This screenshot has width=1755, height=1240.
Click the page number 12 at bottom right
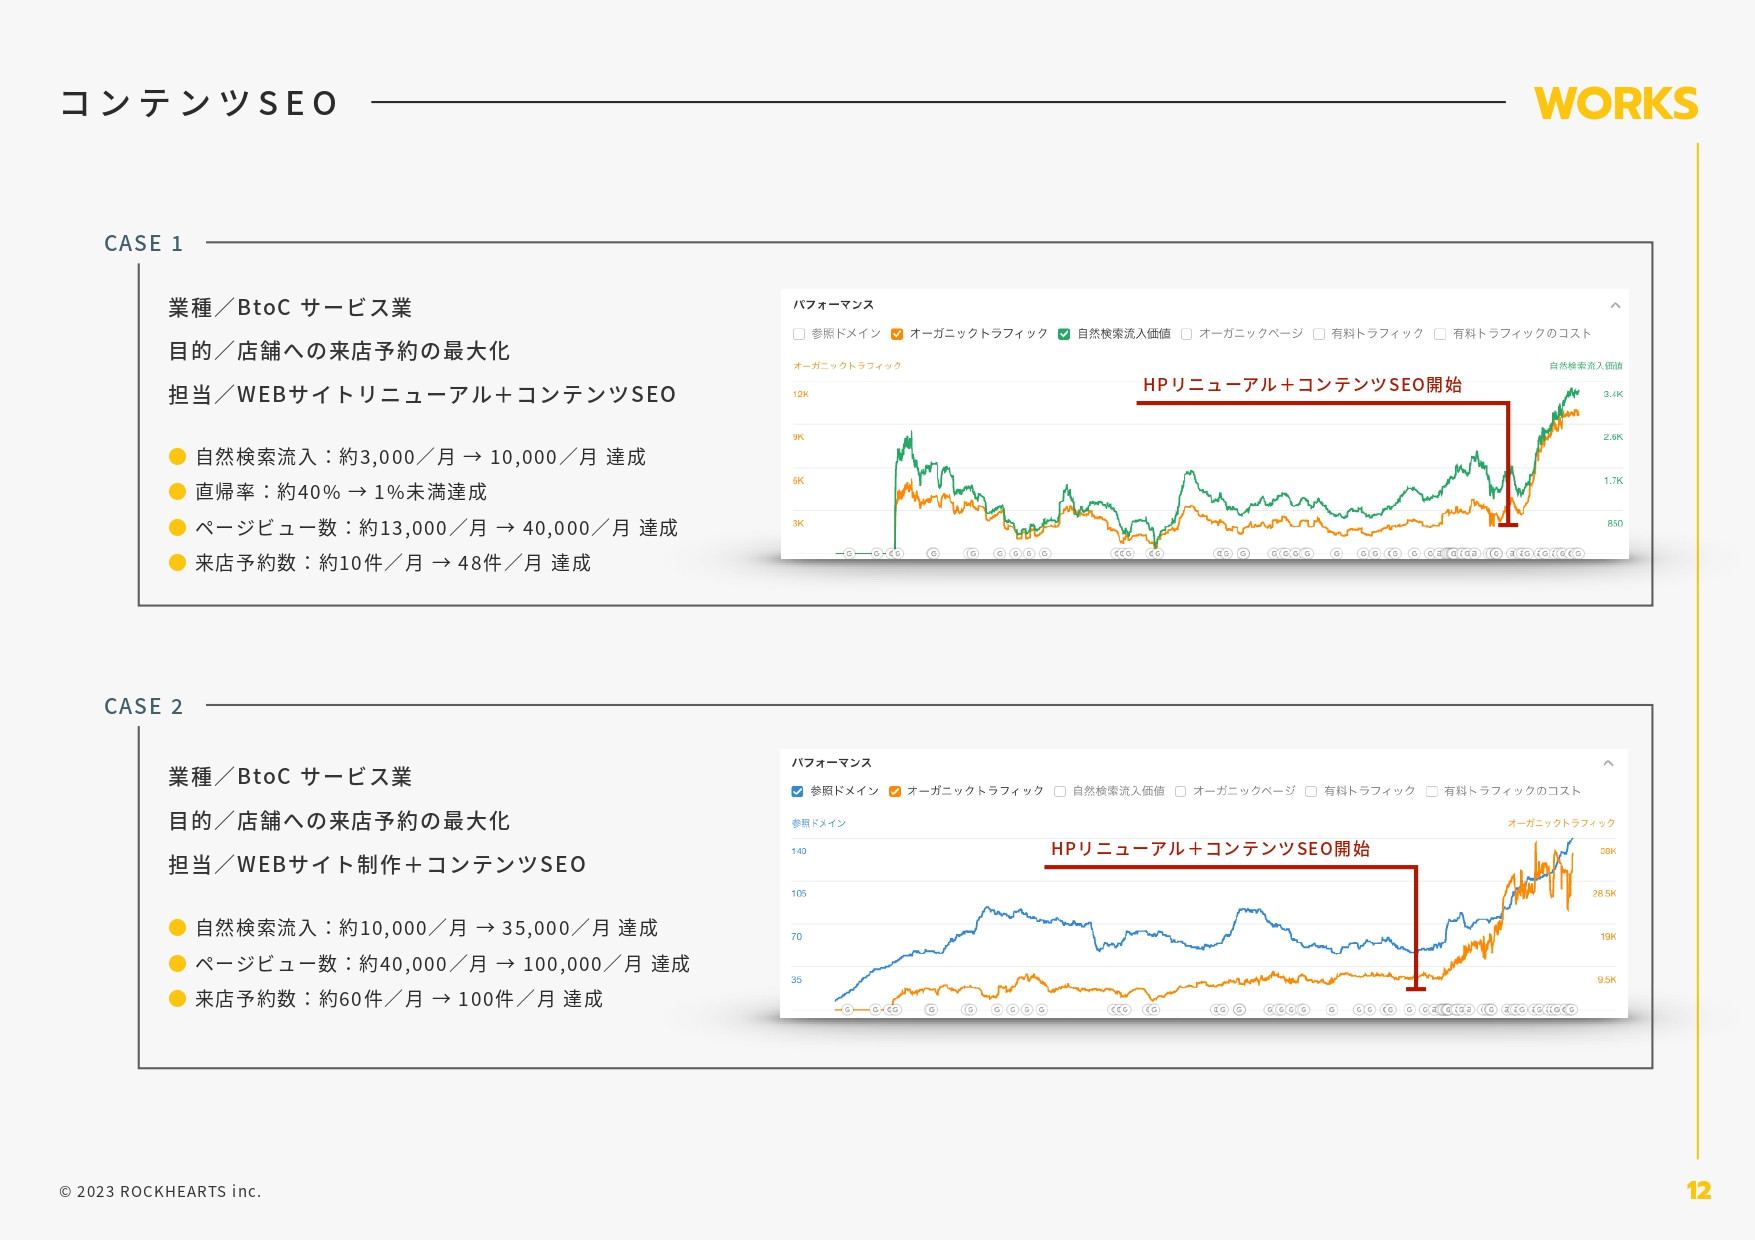pyautogui.click(x=1699, y=1191)
